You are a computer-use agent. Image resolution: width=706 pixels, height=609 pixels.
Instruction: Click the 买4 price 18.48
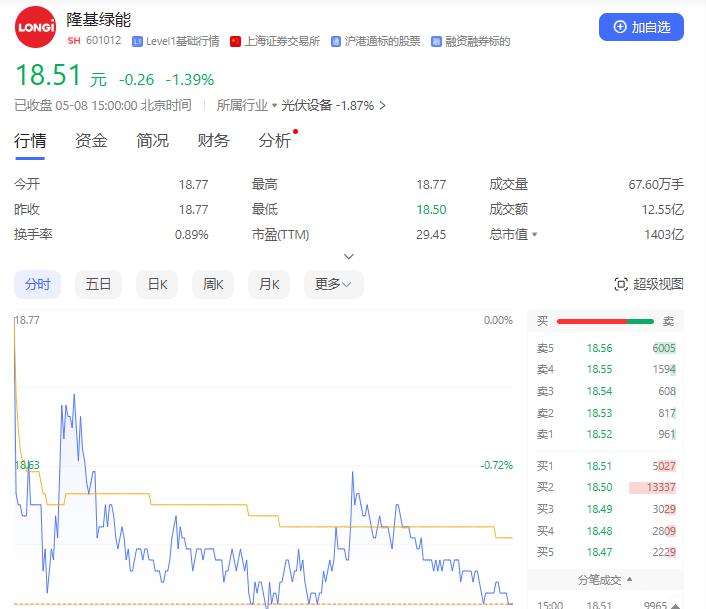pyautogui.click(x=599, y=531)
